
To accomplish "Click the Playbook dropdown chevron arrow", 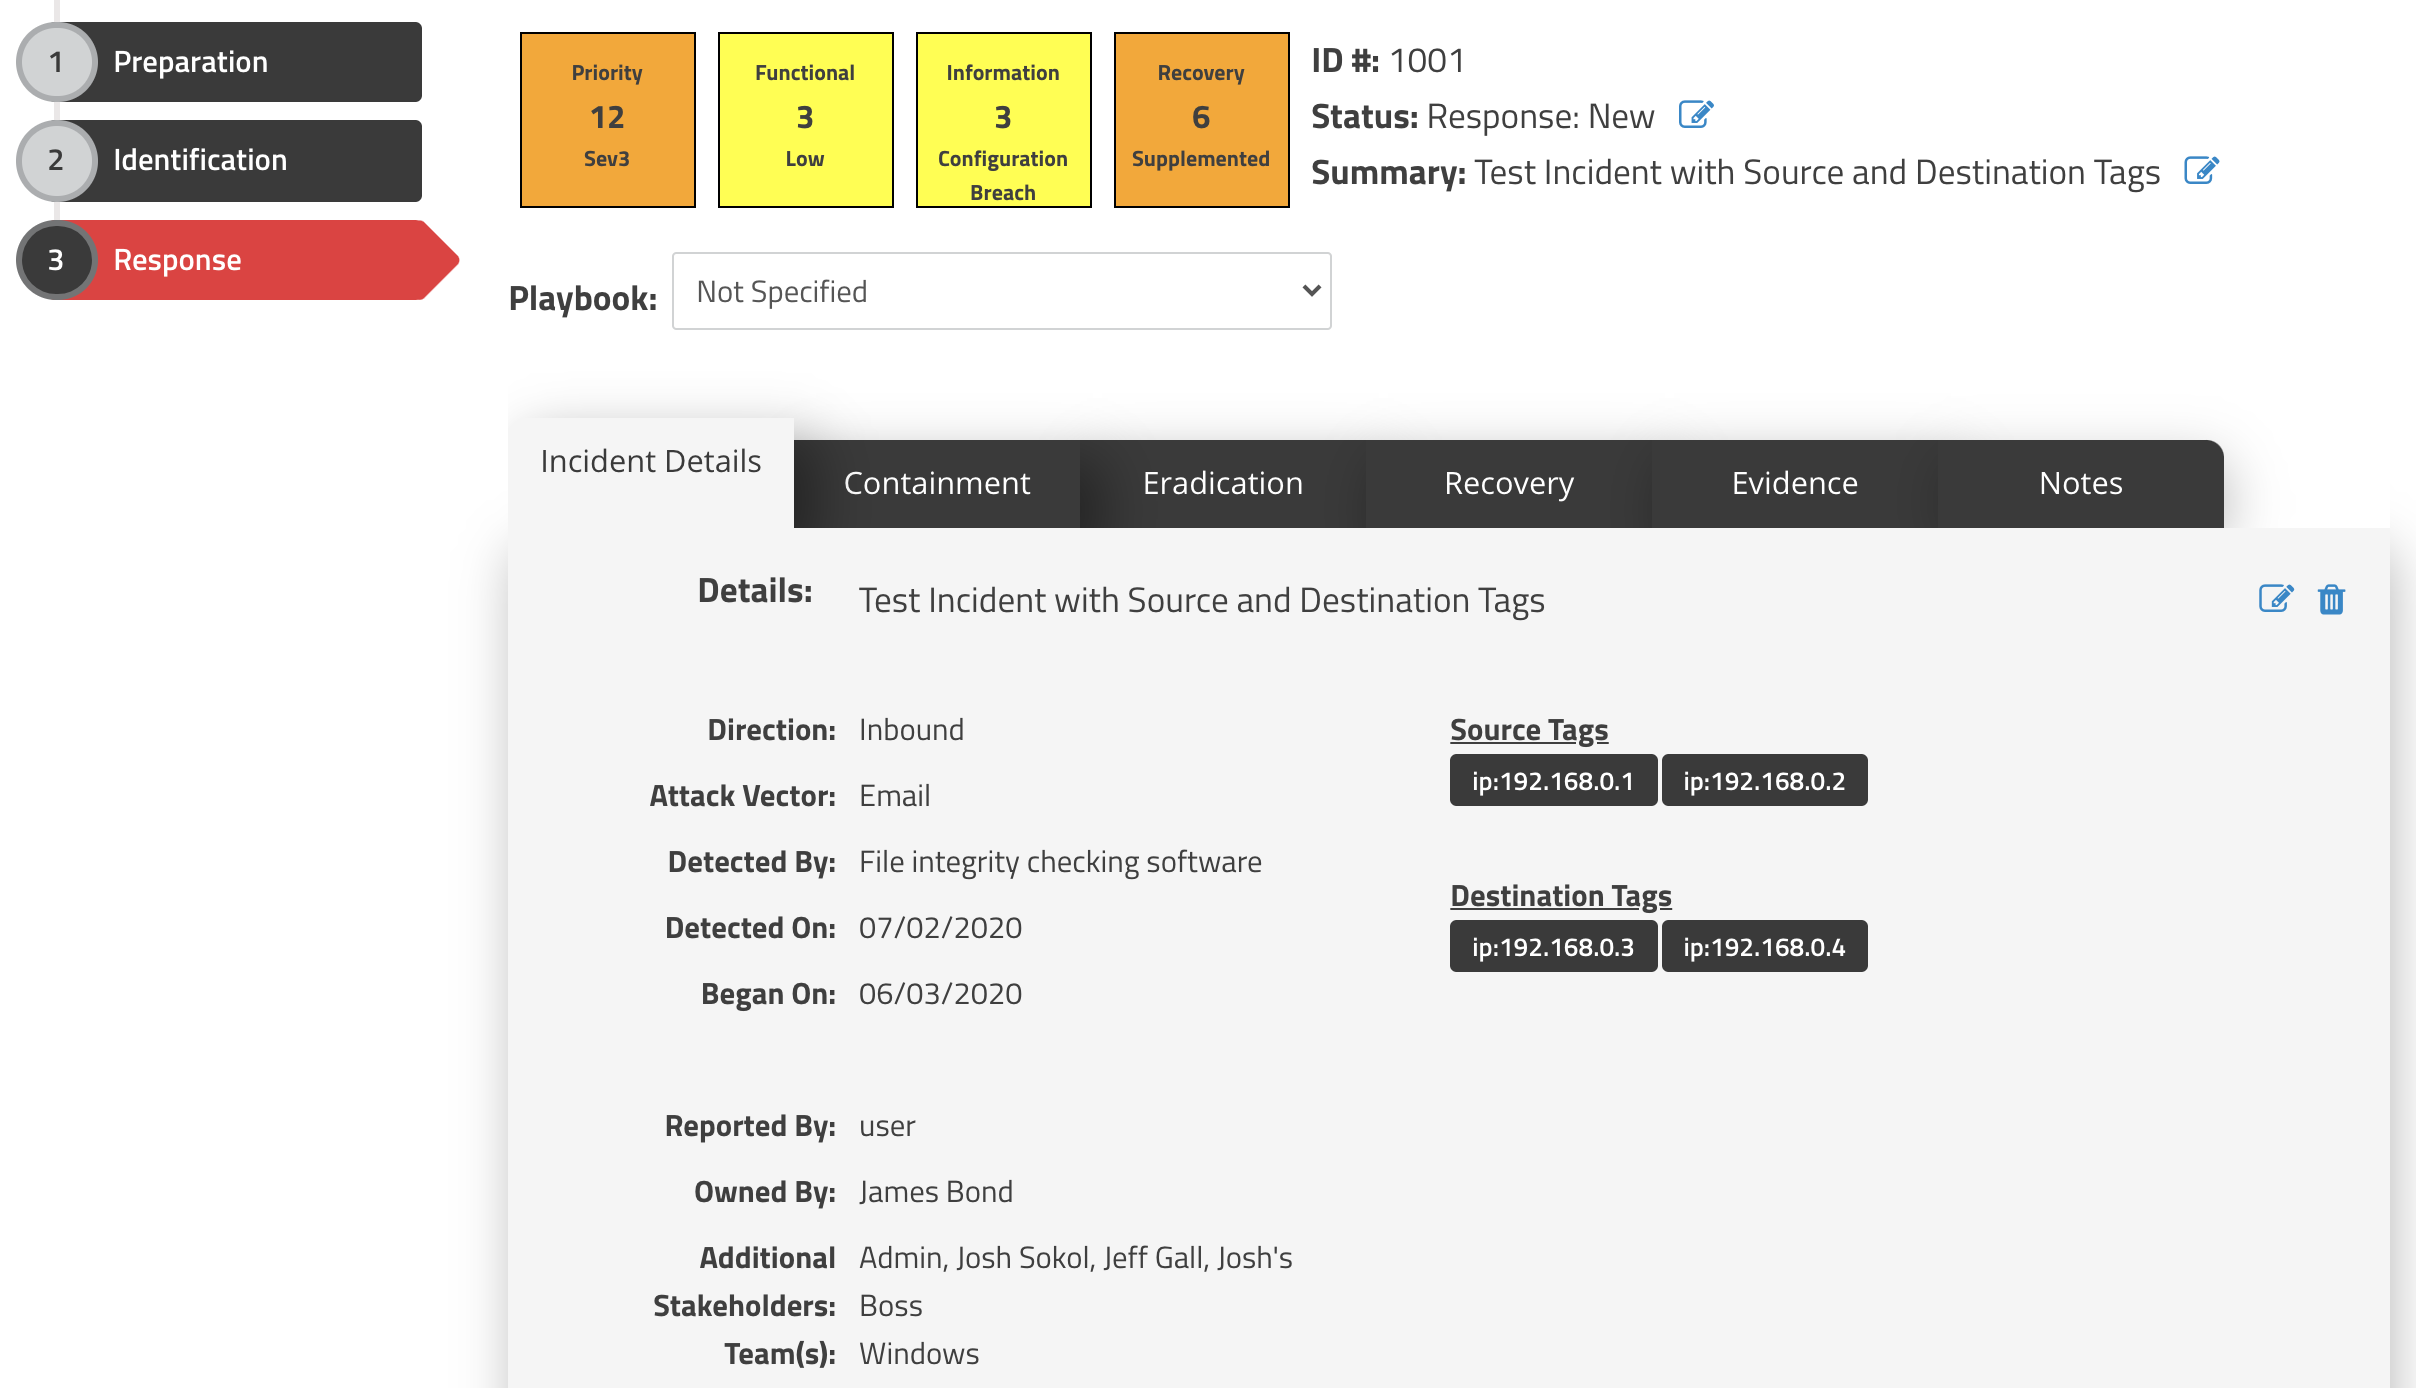I will pyautogui.click(x=1311, y=291).
